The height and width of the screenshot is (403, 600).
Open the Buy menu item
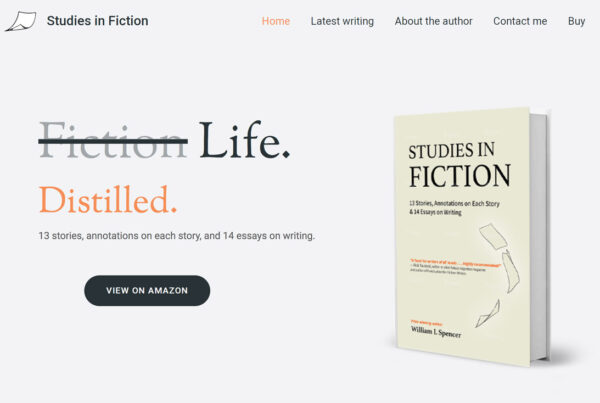point(576,21)
